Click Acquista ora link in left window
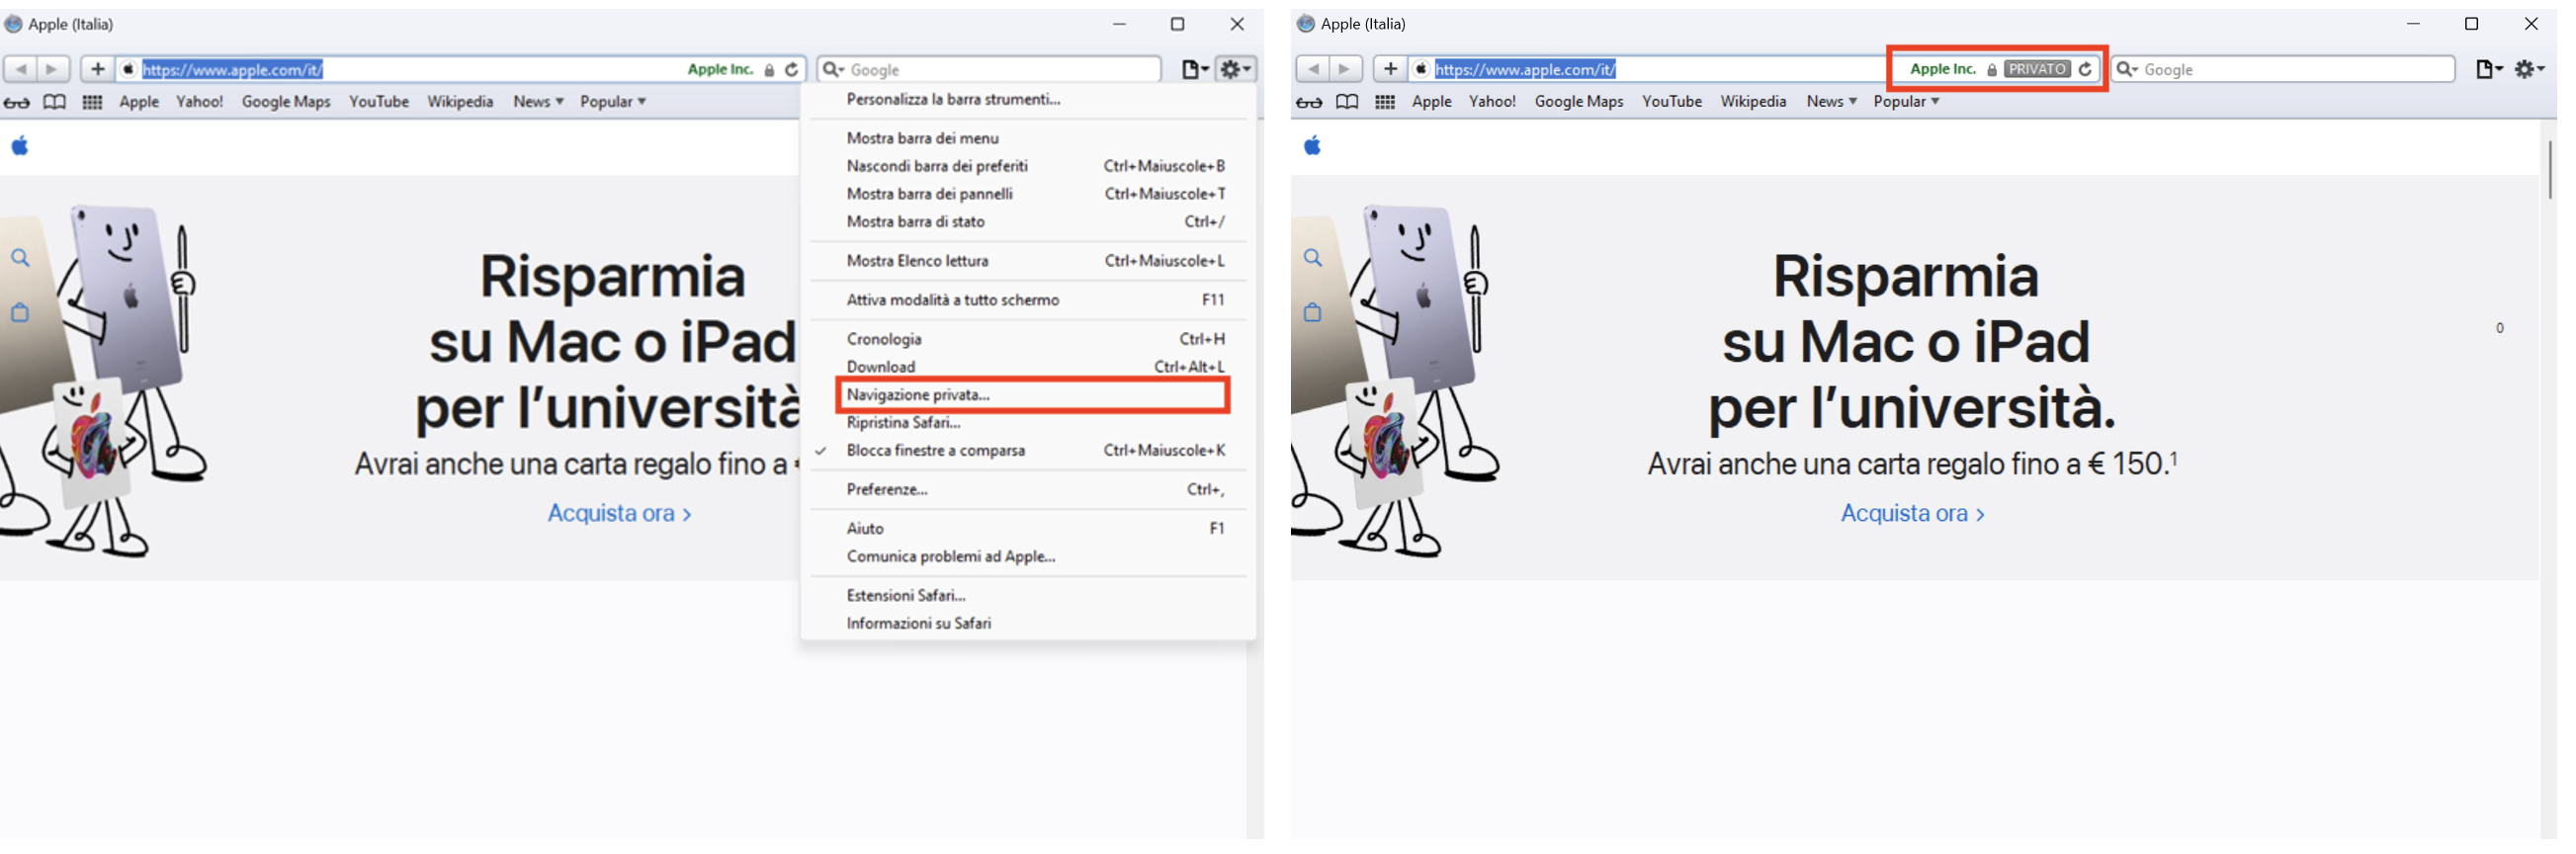 619,513
